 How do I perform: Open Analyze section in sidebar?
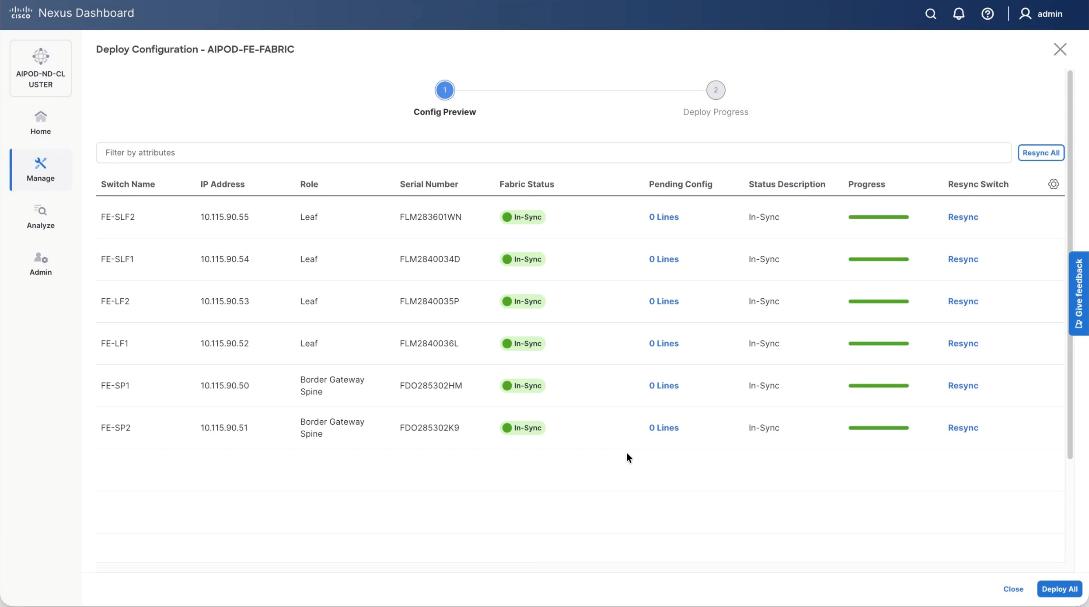coord(40,216)
